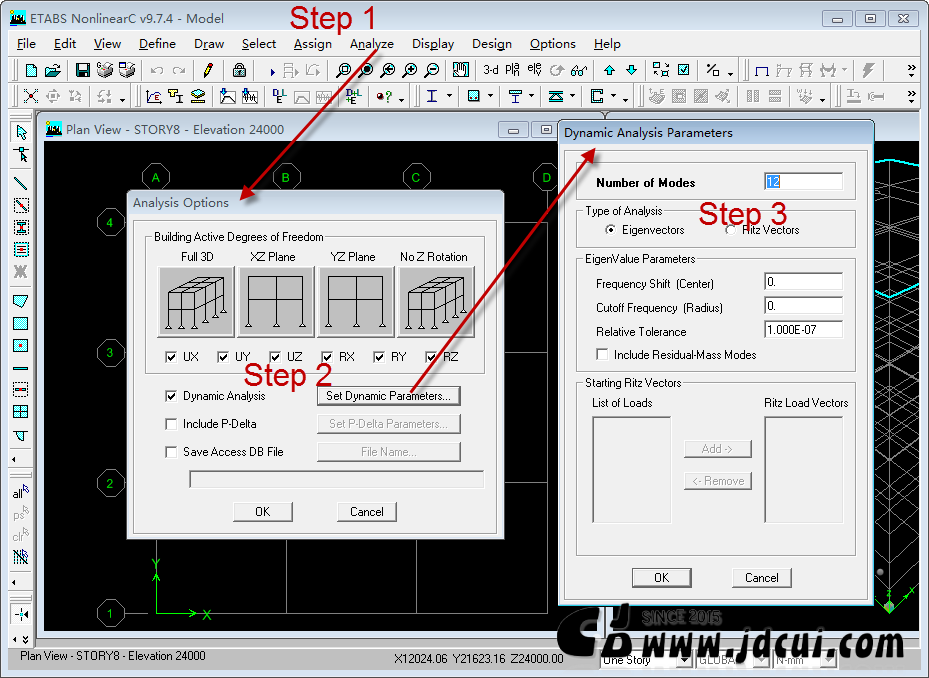Open the Display menu

point(433,44)
